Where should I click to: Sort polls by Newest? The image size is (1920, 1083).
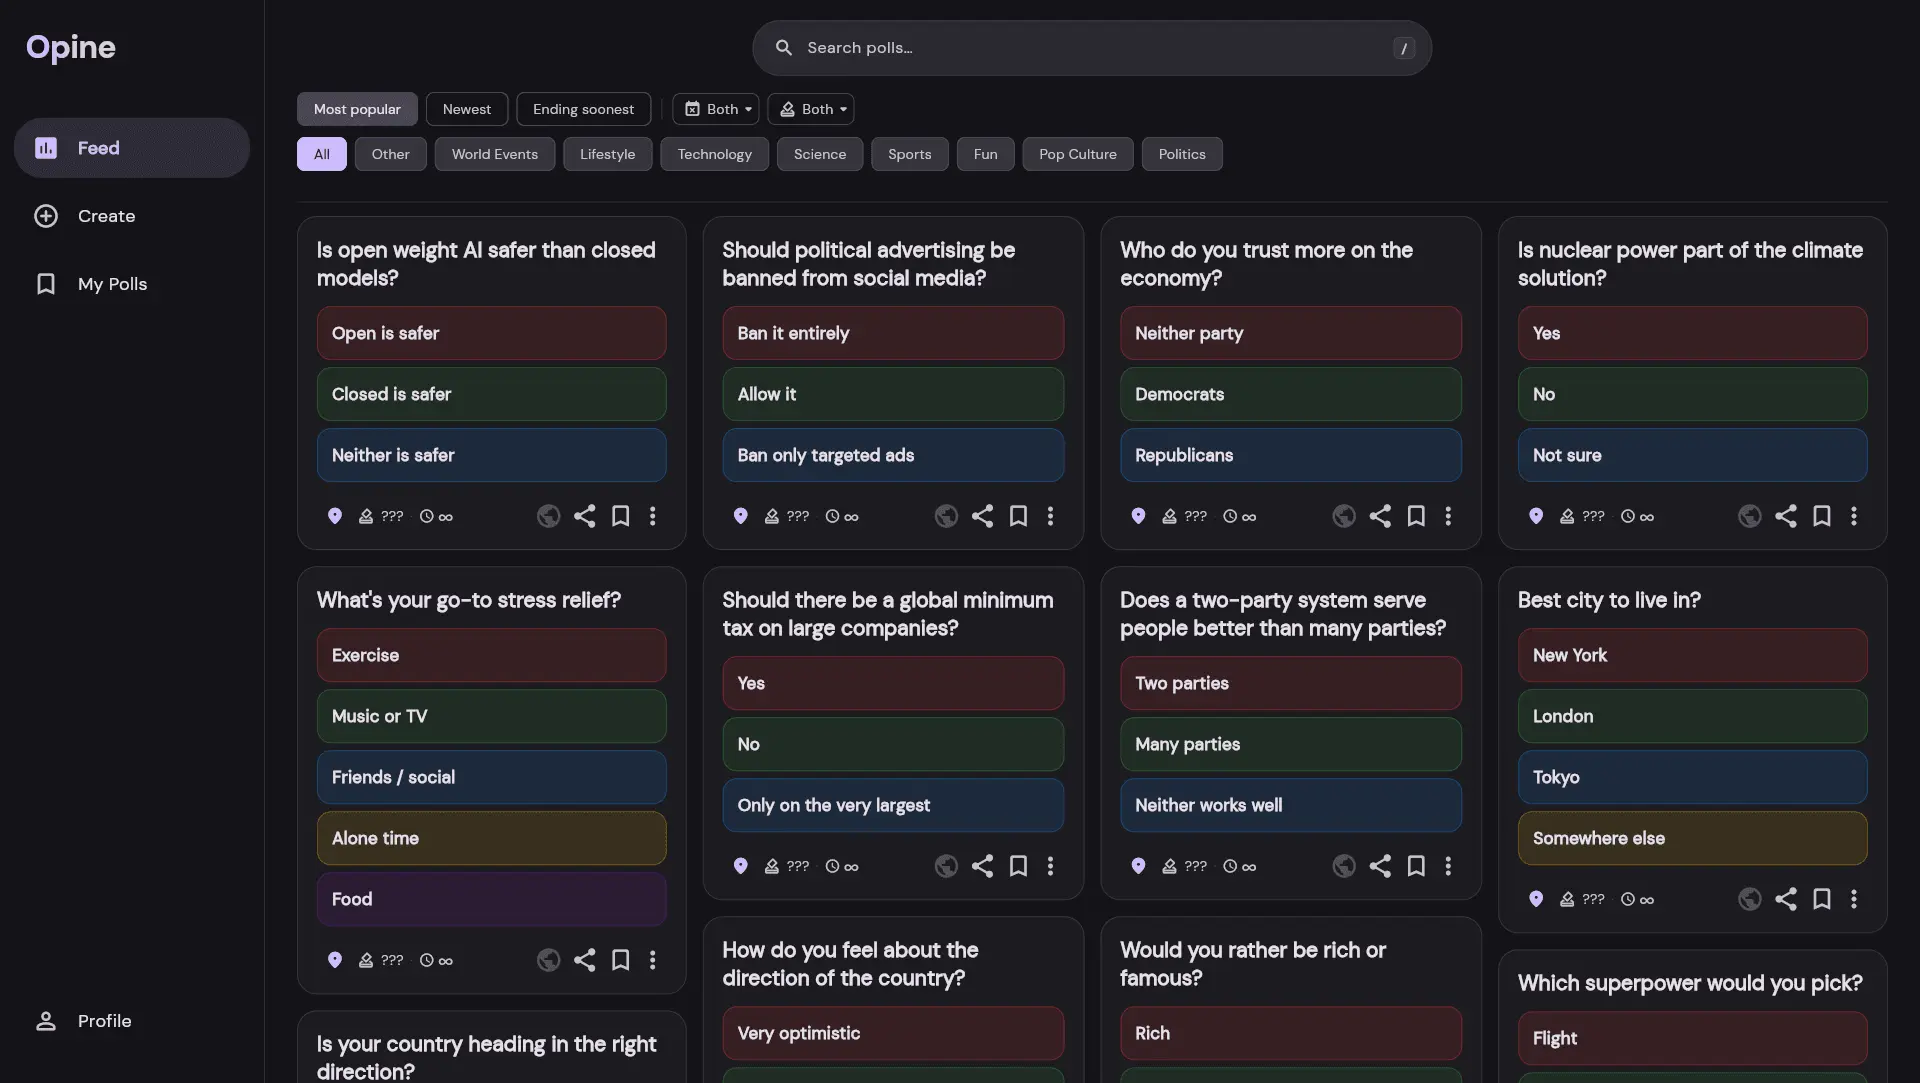(x=467, y=109)
